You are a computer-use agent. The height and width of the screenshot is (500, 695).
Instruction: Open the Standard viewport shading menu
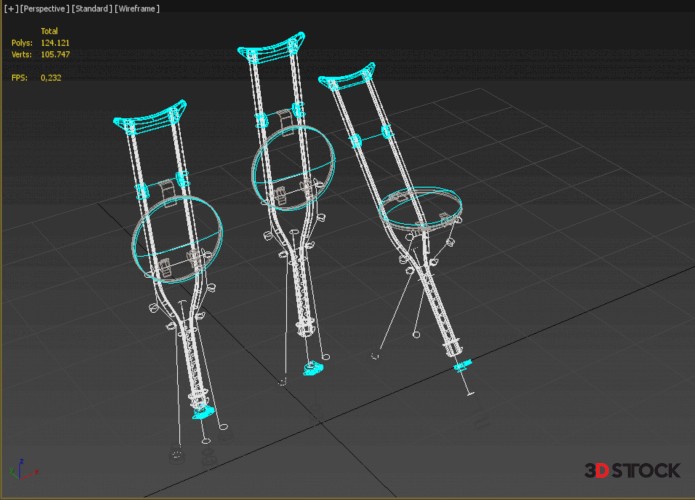click(x=92, y=9)
